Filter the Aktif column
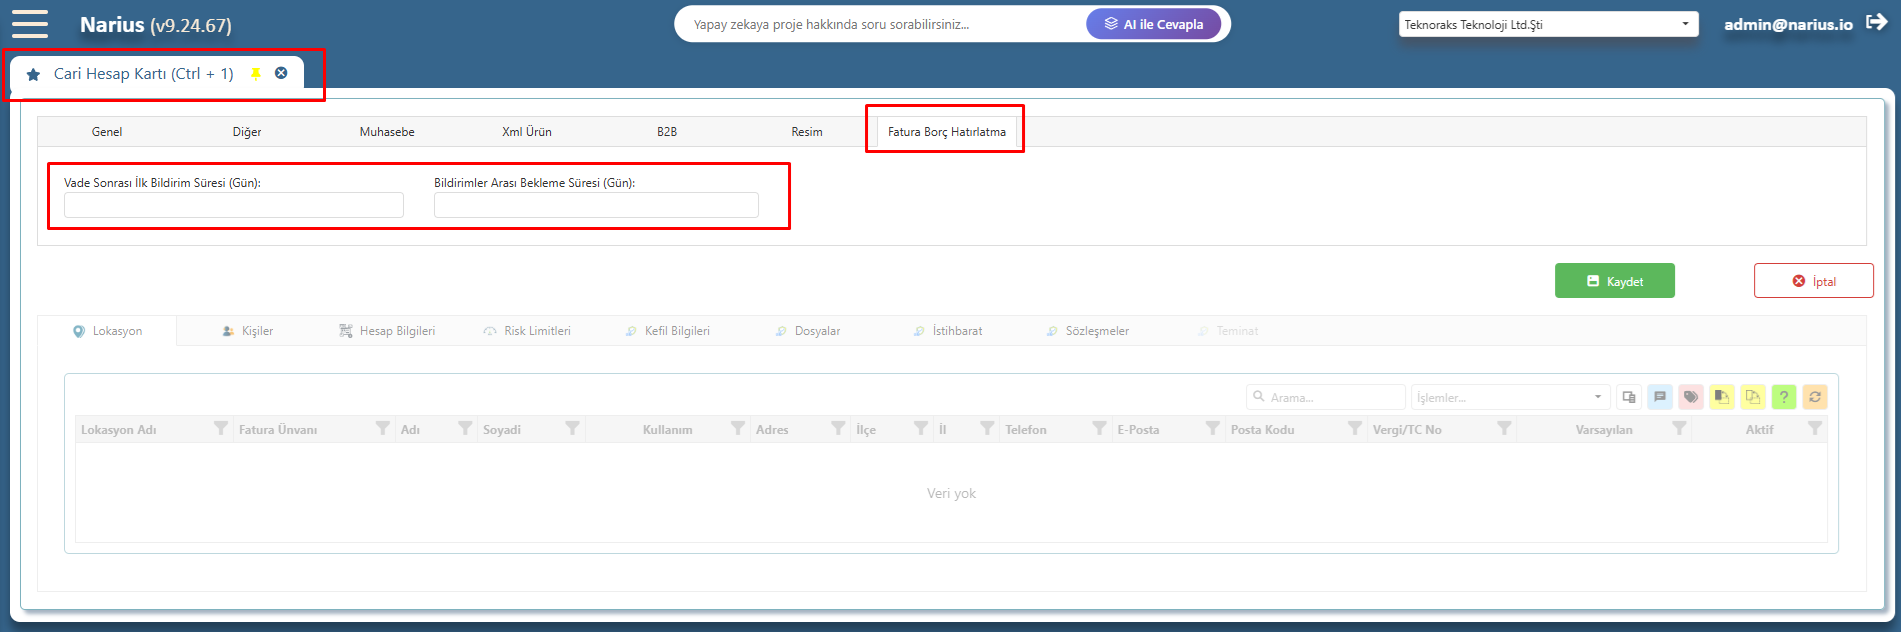 pos(1814,429)
